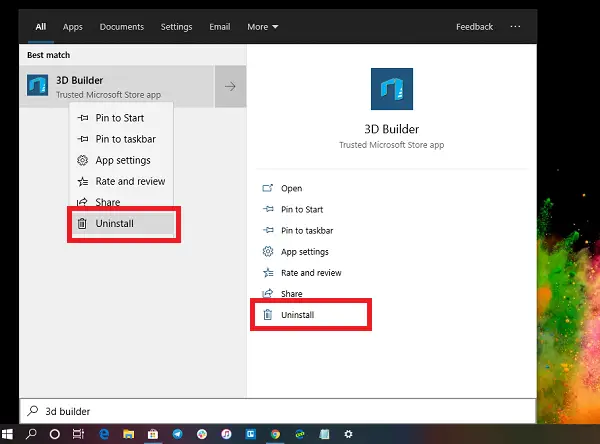Image resolution: width=600 pixels, height=444 pixels.
Task: Open App settings in details pane
Action: 305,252
